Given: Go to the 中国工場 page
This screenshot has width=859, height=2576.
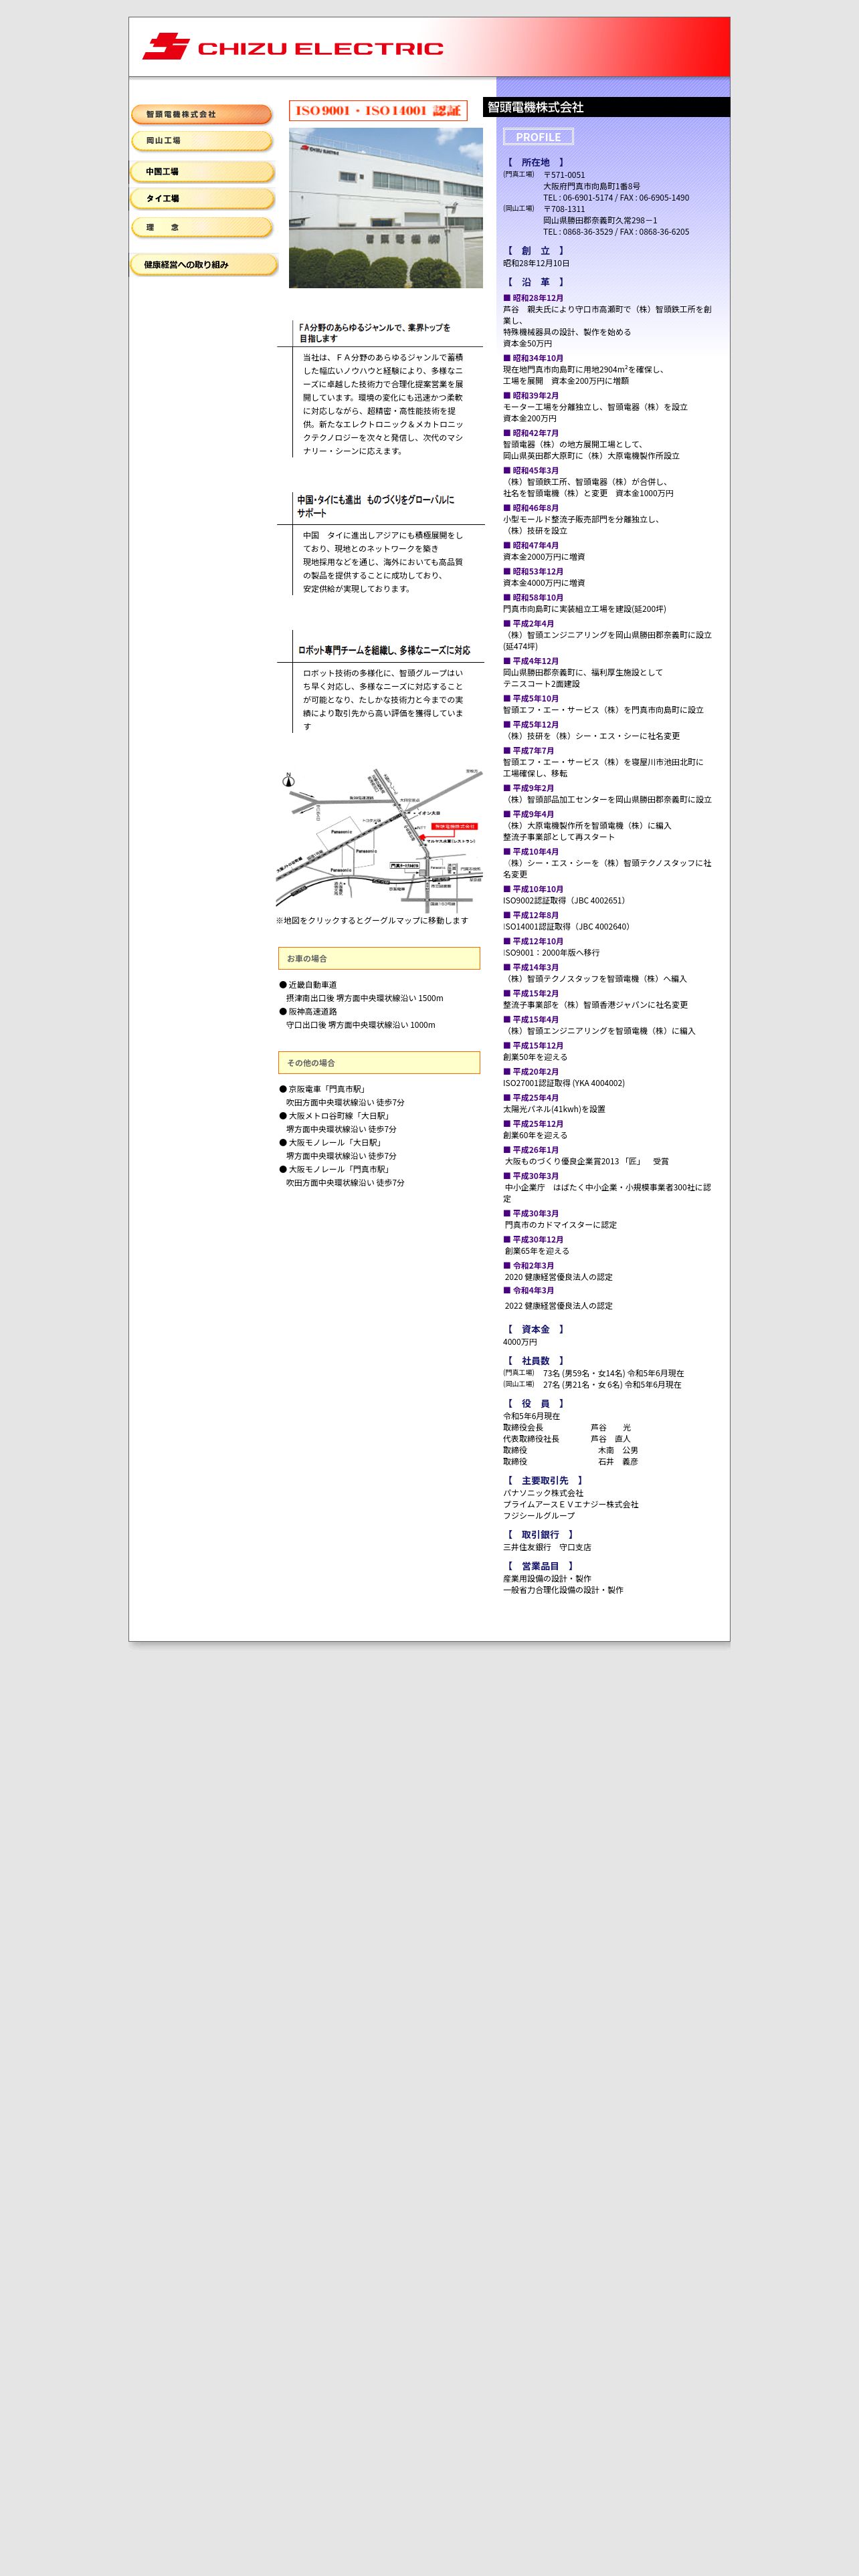Looking at the screenshot, I should [202, 172].
